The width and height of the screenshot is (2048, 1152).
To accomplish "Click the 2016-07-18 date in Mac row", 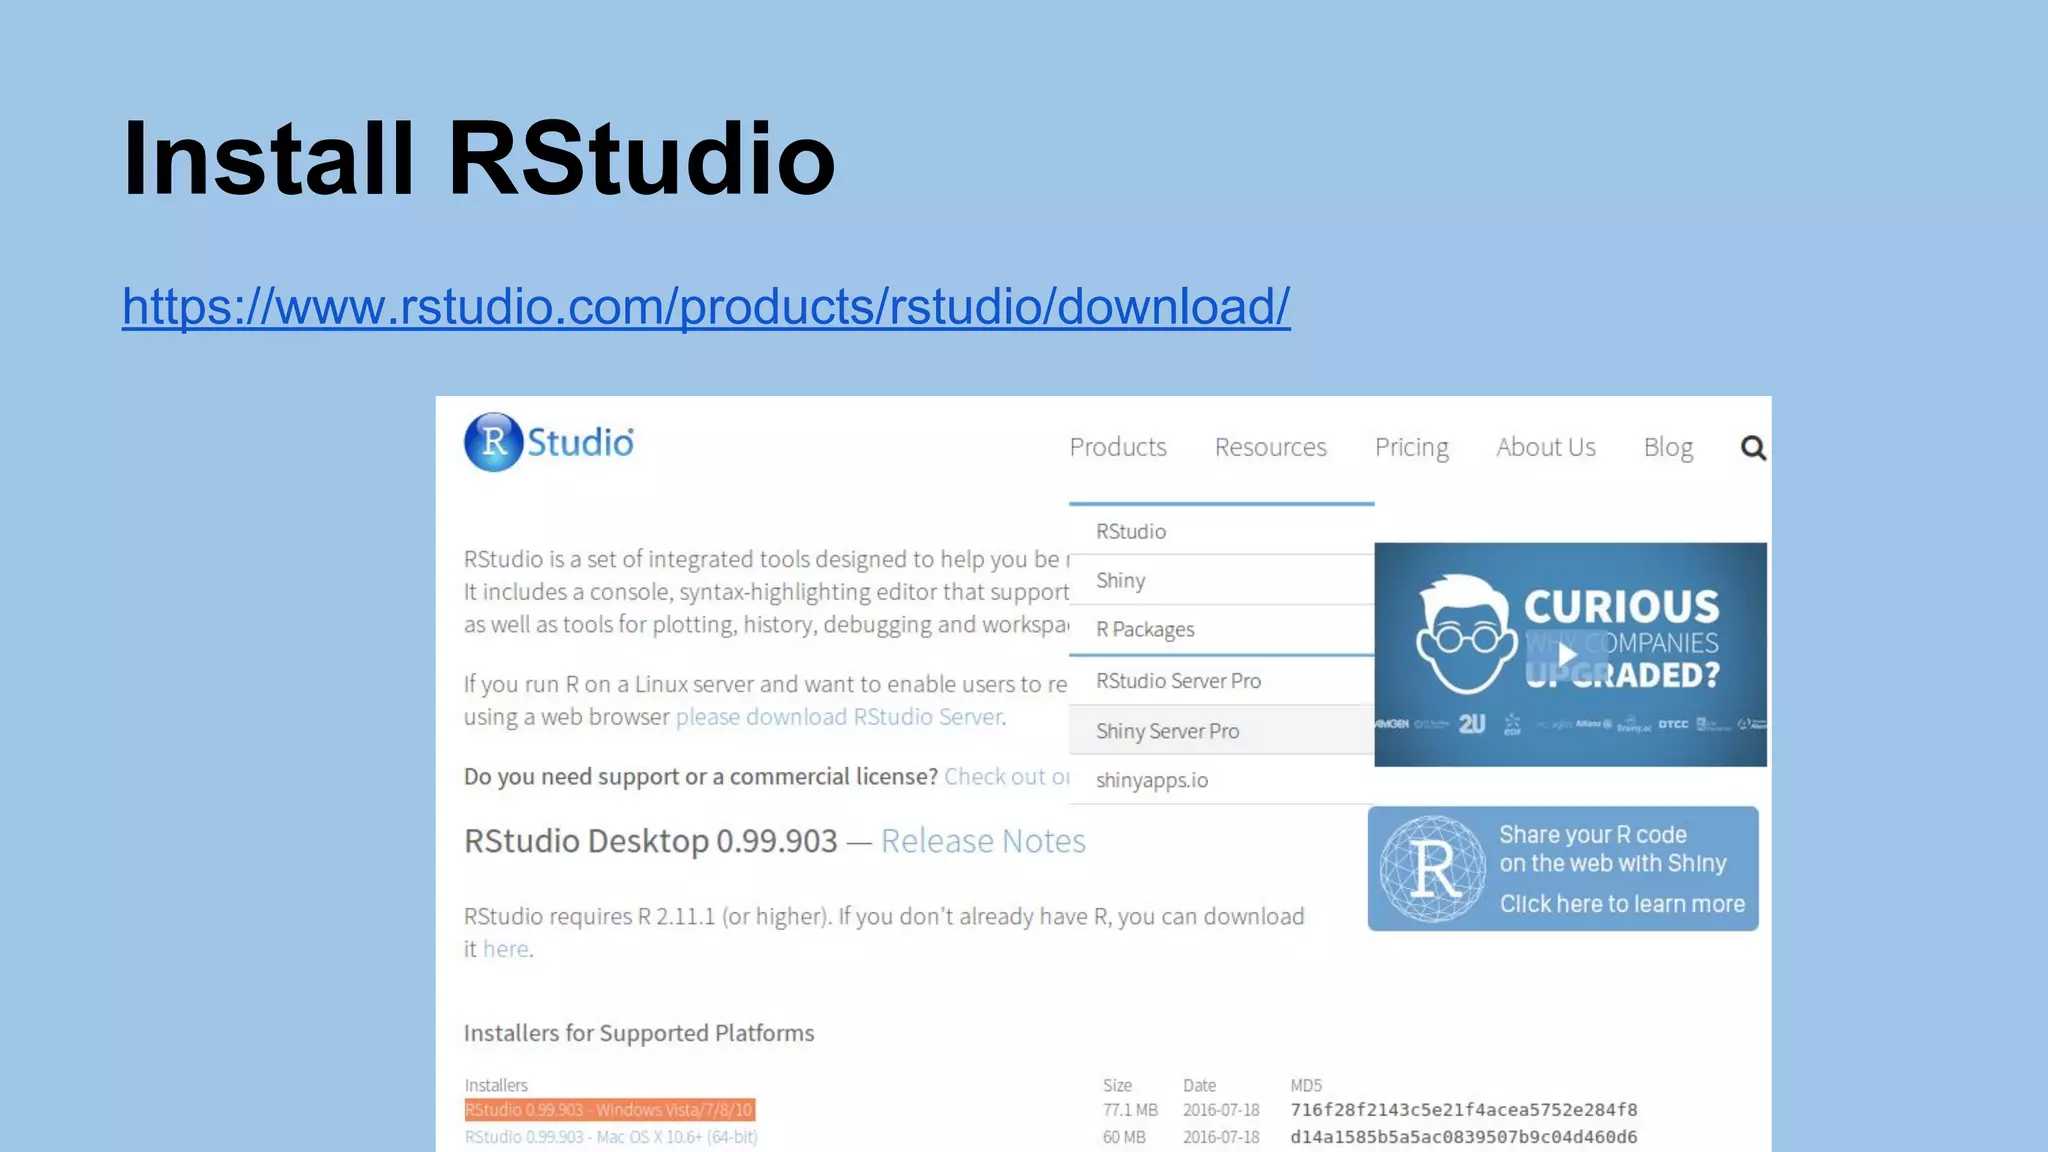I will pyautogui.click(x=1221, y=1137).
